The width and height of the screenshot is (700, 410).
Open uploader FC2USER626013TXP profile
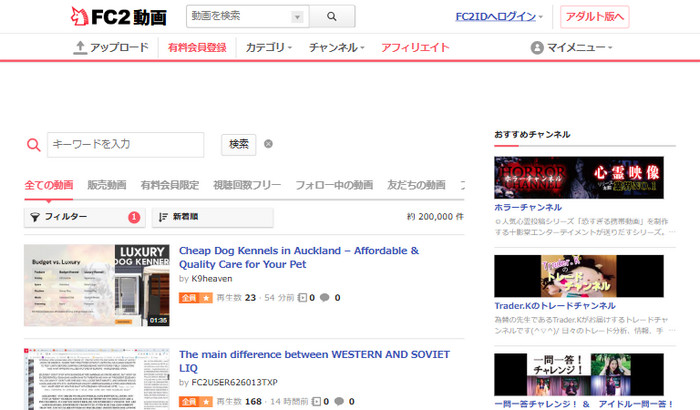point(234,382)
